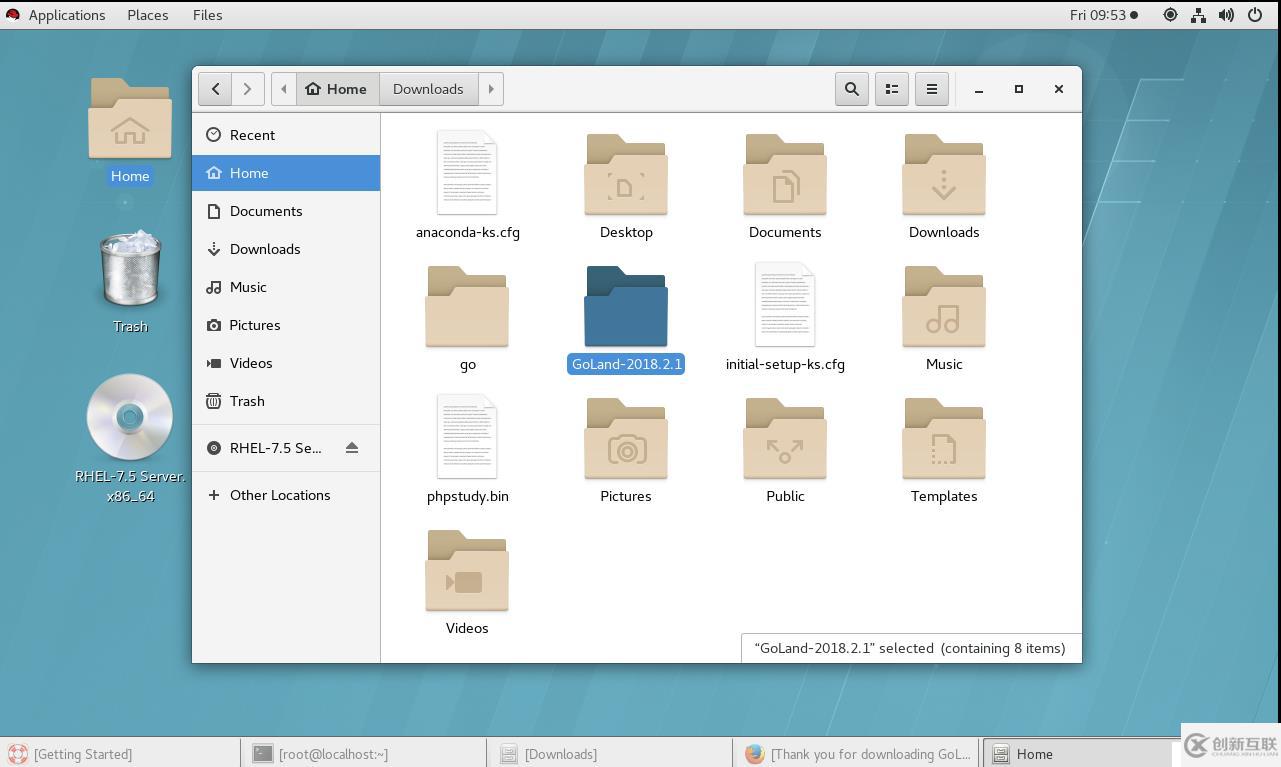
Task: Select Pictures in the sidebar
Action: pyautogui.click(x=286, y=325)
